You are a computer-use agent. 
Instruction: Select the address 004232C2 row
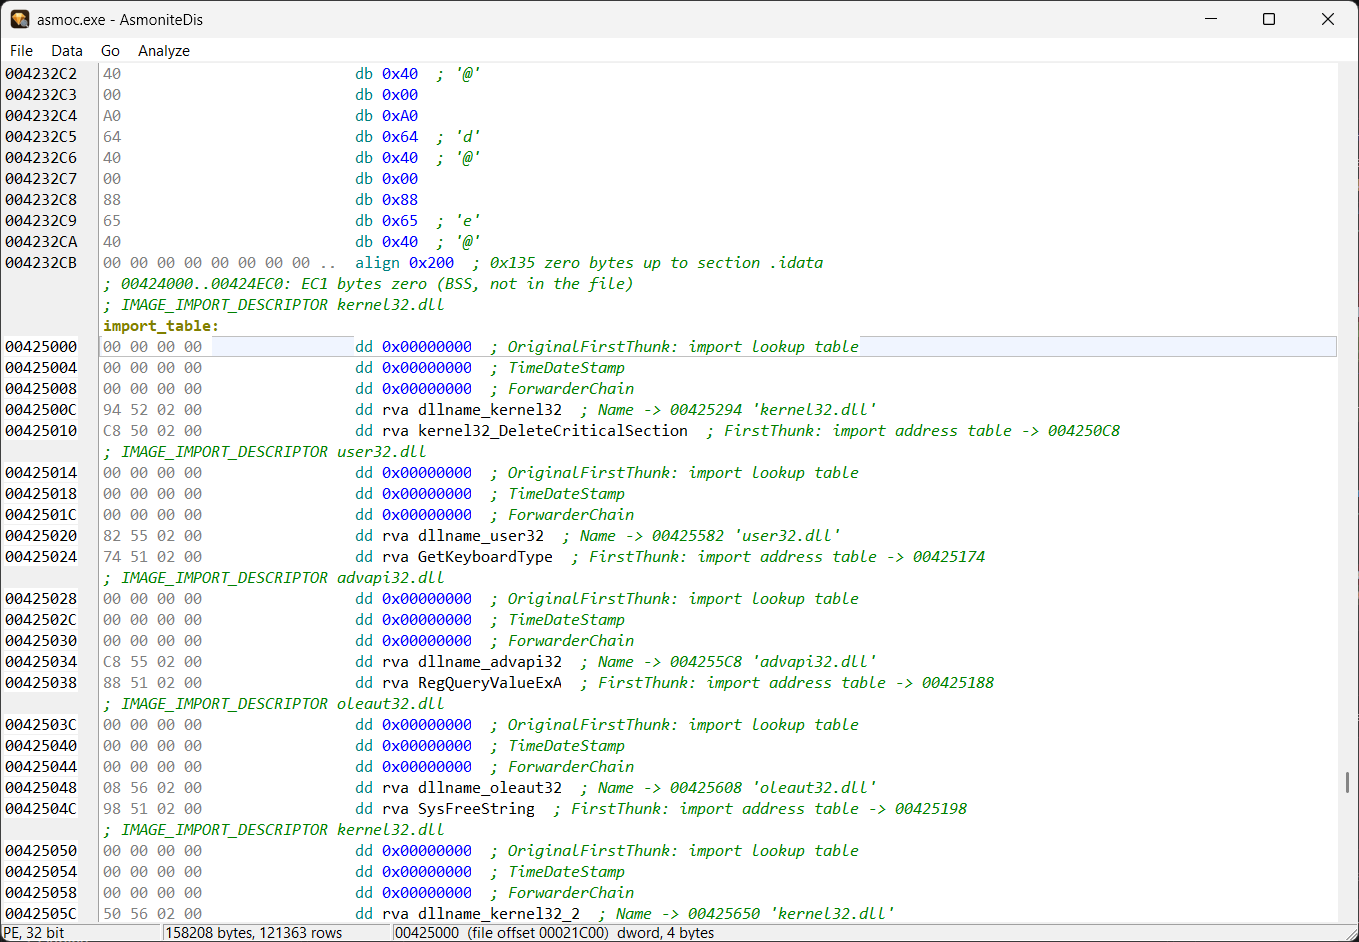(668, 74)
